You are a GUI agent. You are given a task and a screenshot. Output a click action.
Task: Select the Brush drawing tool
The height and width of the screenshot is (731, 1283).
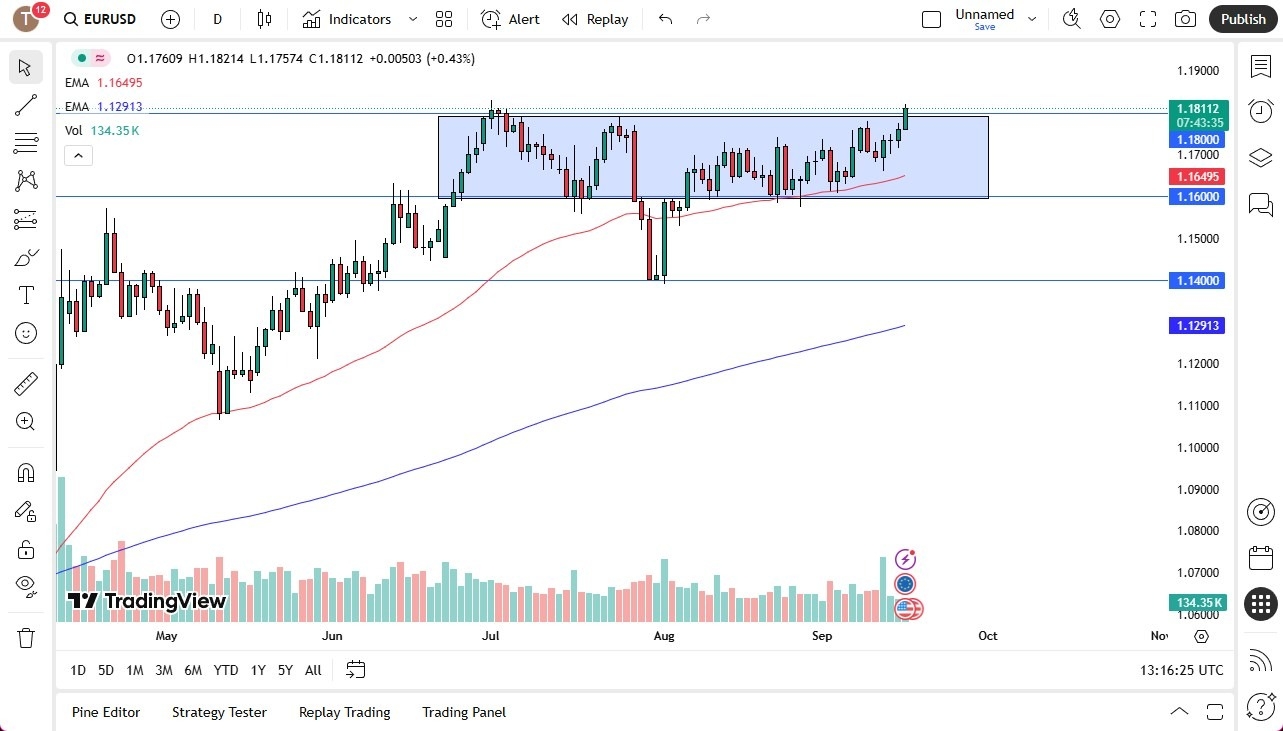click(25, 257)
